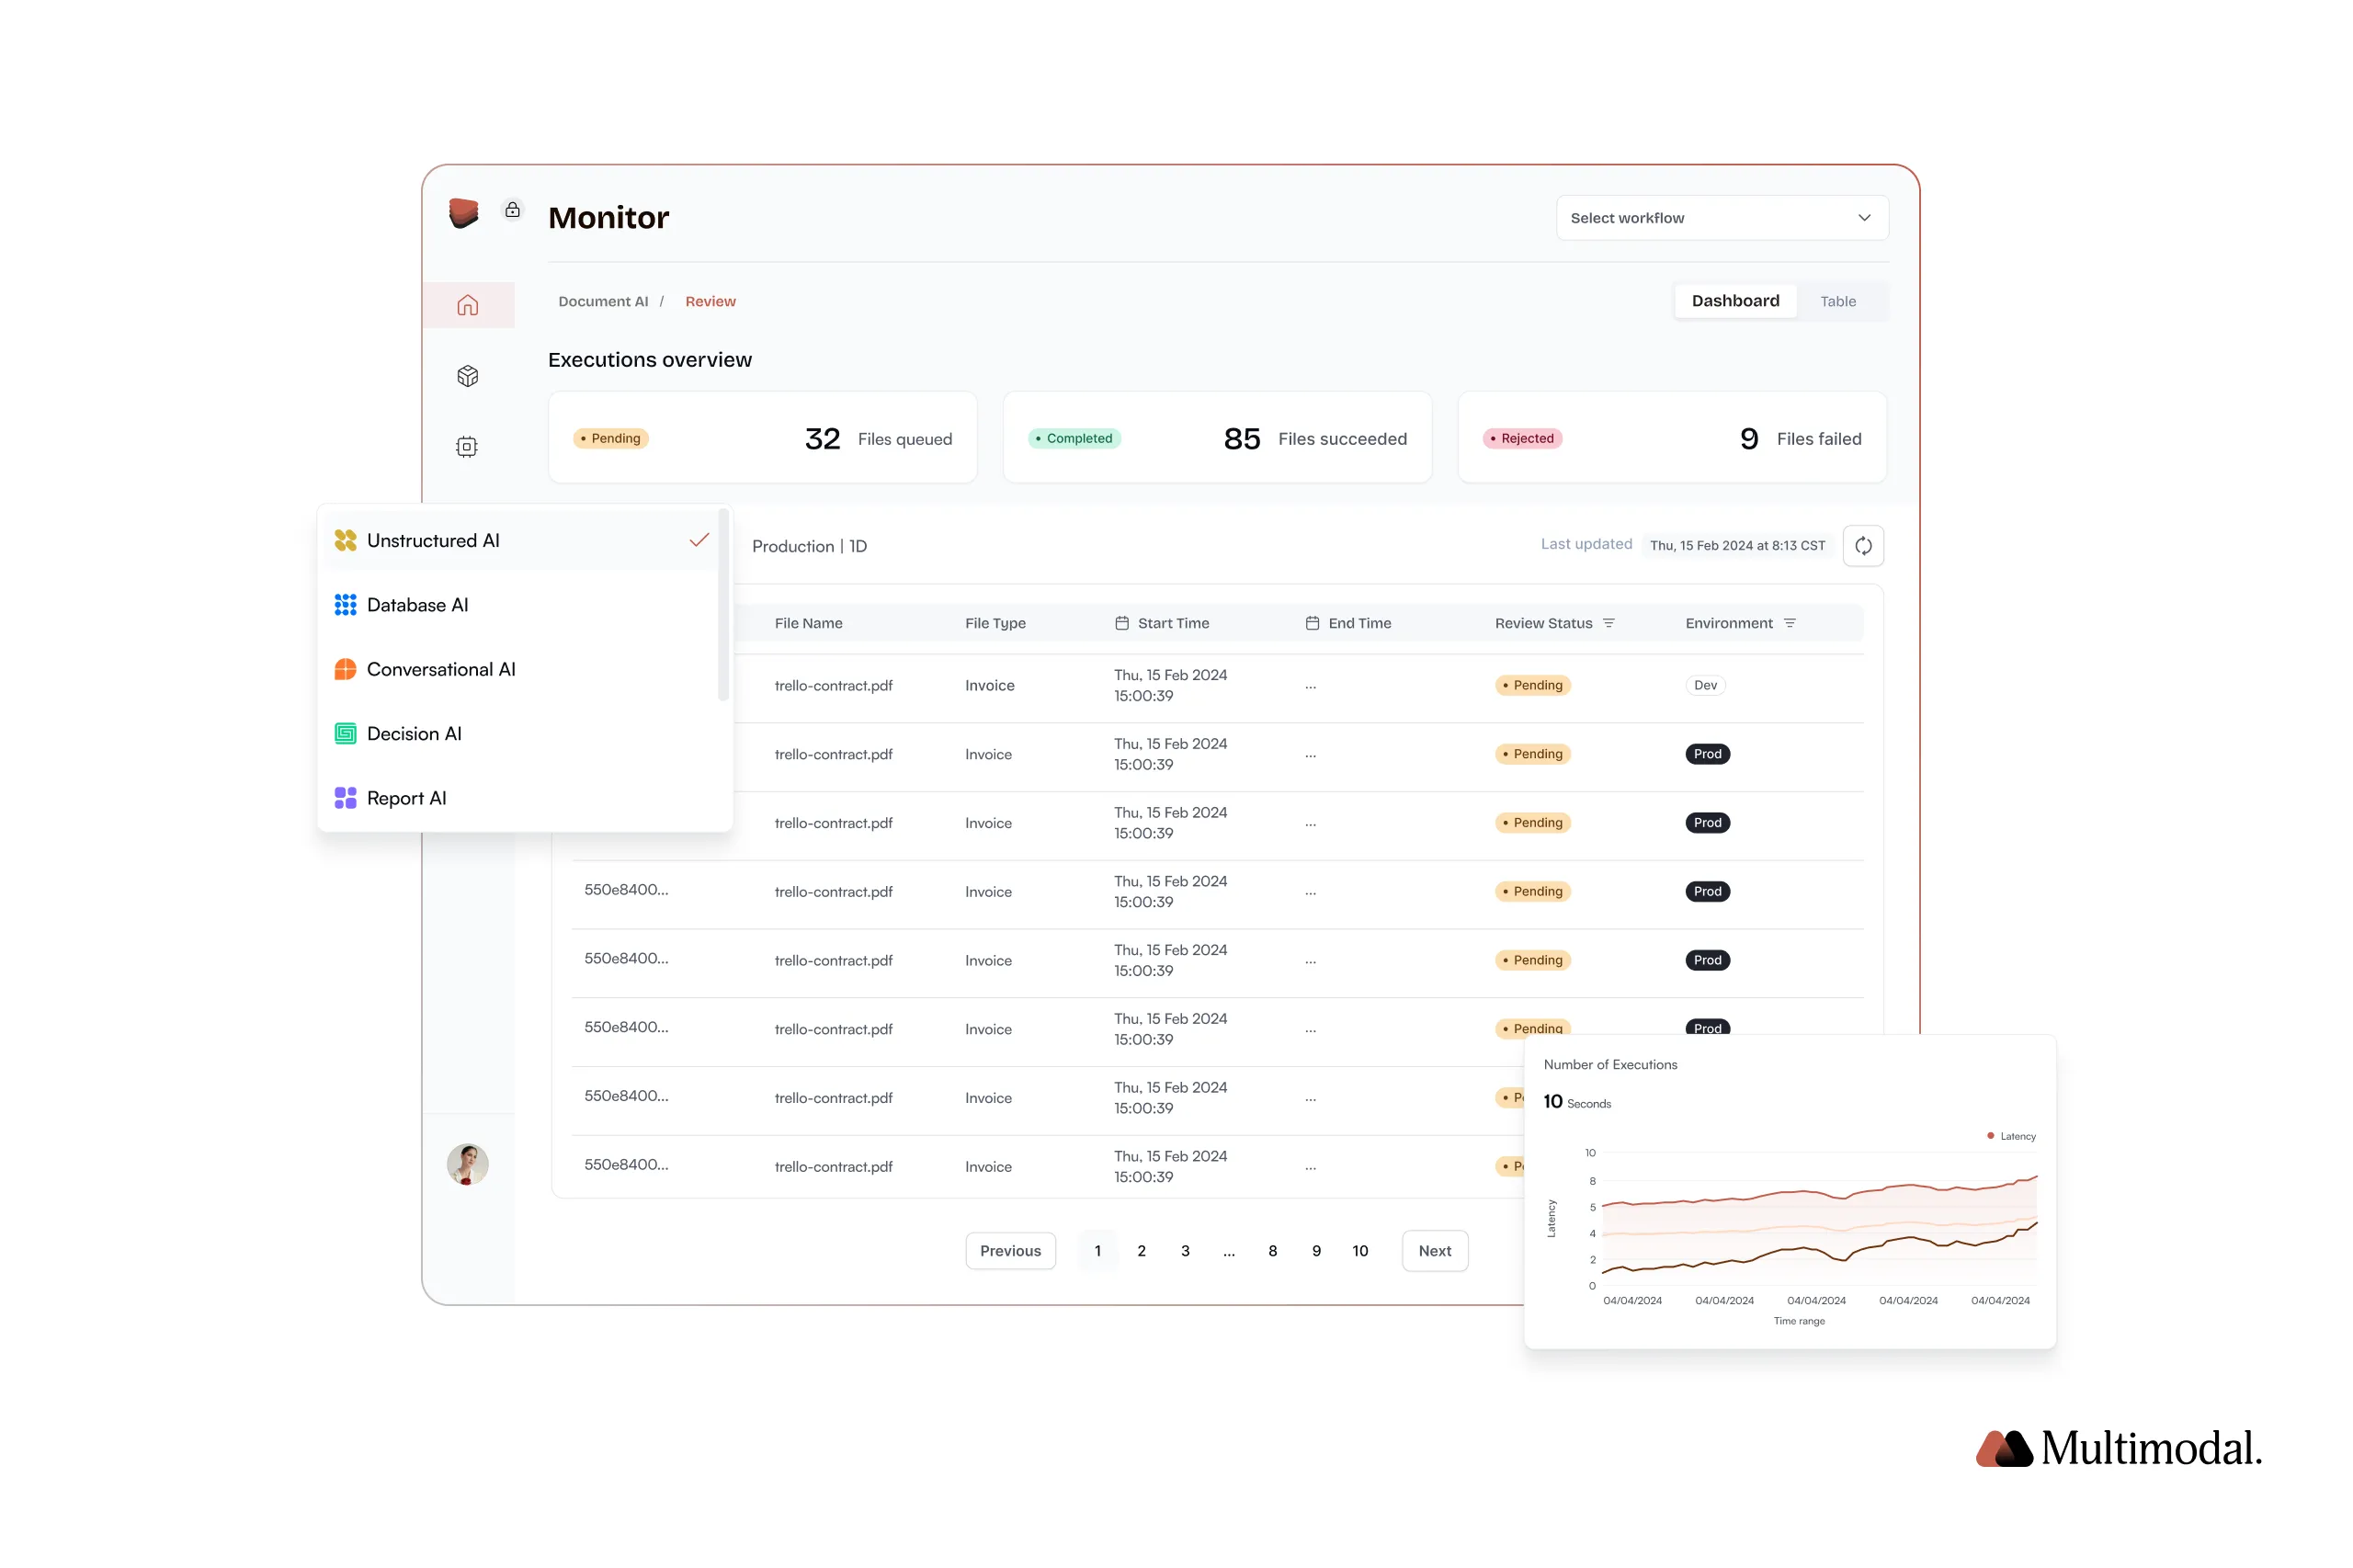Screen dimensions: 2353x1568
Task: Click the Previous pagination button
Action: 1010,1250
